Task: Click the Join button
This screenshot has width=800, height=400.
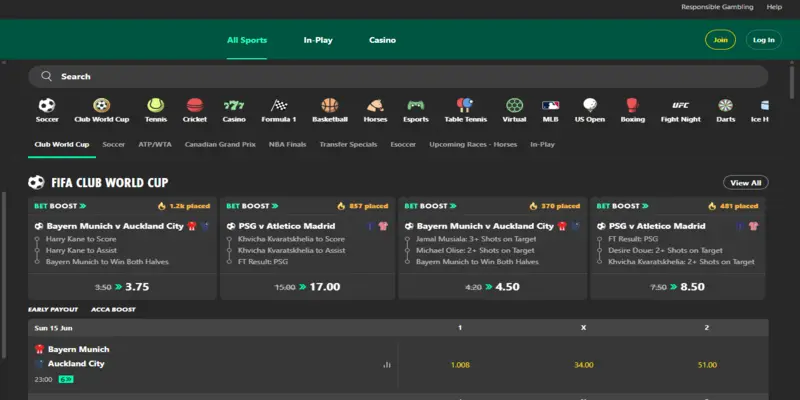Action: point(720,40)
